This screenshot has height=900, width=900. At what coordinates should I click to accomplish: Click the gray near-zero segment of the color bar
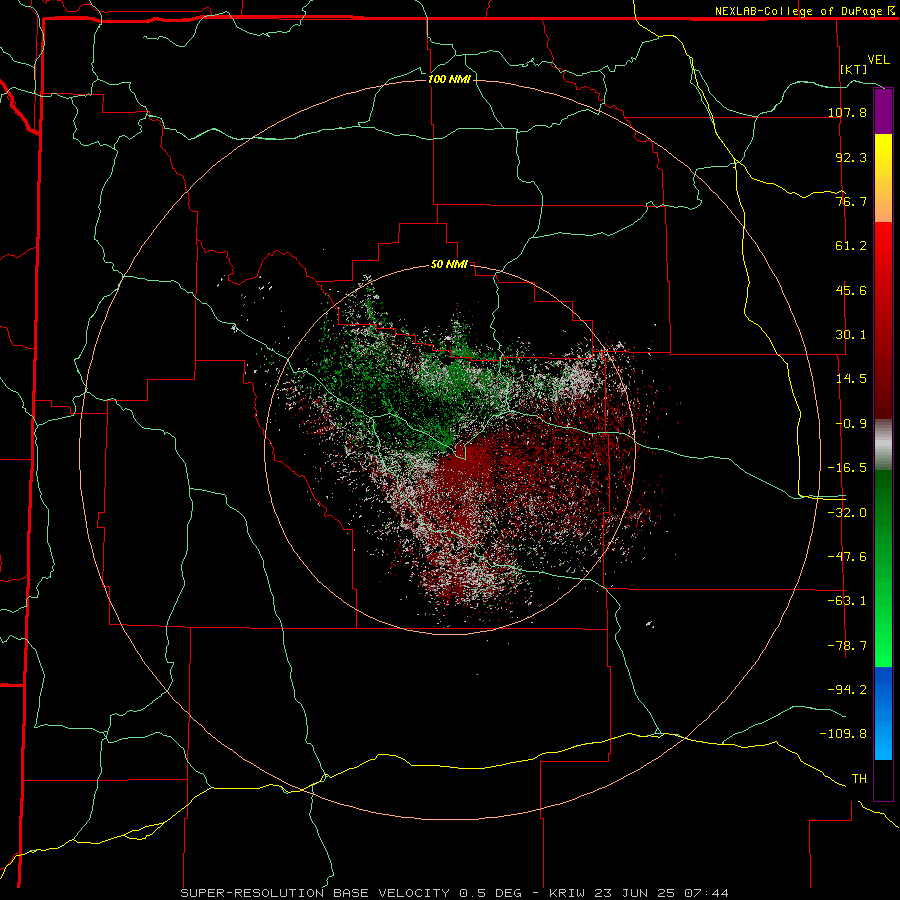pyautogui.click(x=883, y=445)
